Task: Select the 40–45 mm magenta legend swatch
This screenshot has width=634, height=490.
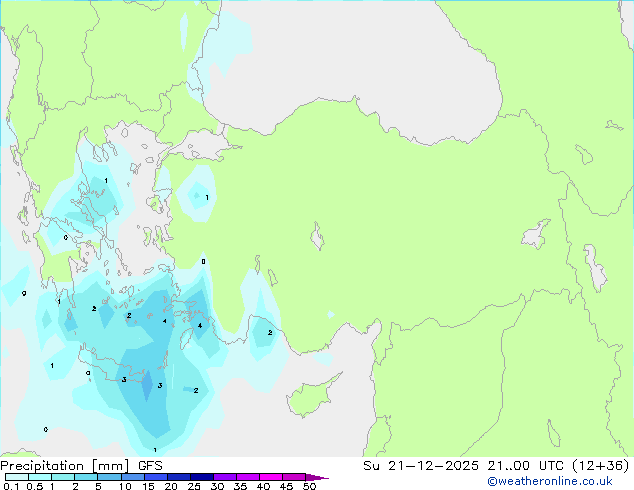Action: (x=271, y=477)
